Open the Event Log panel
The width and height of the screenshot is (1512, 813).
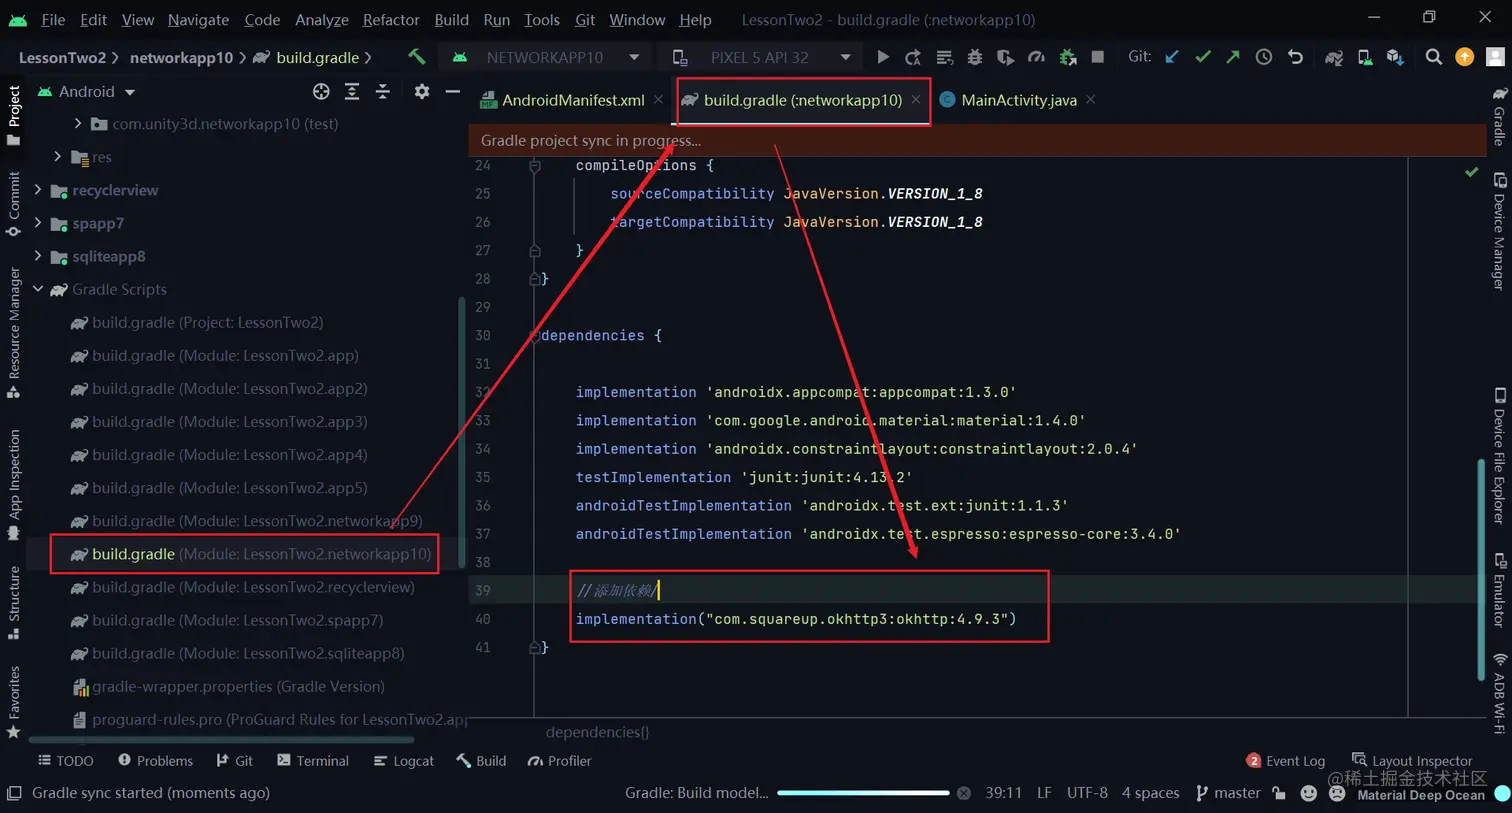point(1286,761)
